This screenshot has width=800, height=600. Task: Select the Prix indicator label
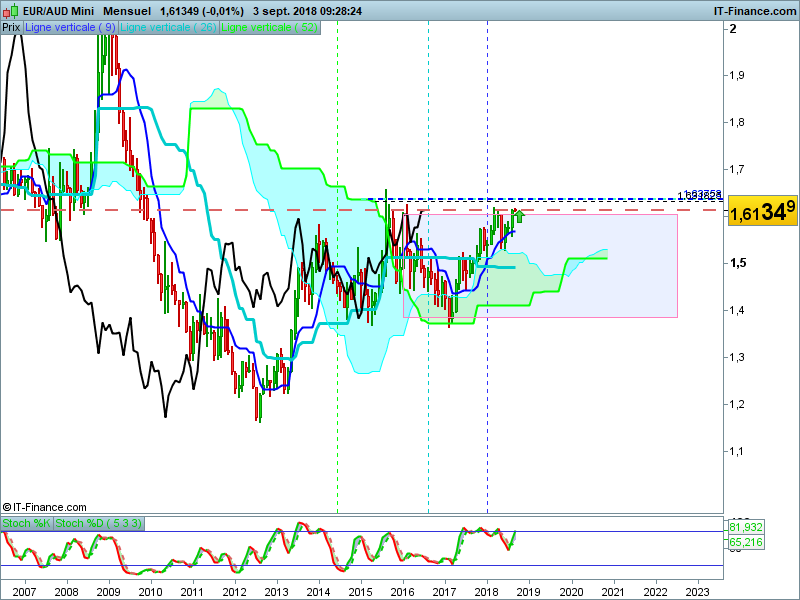(x=11, y=28)
